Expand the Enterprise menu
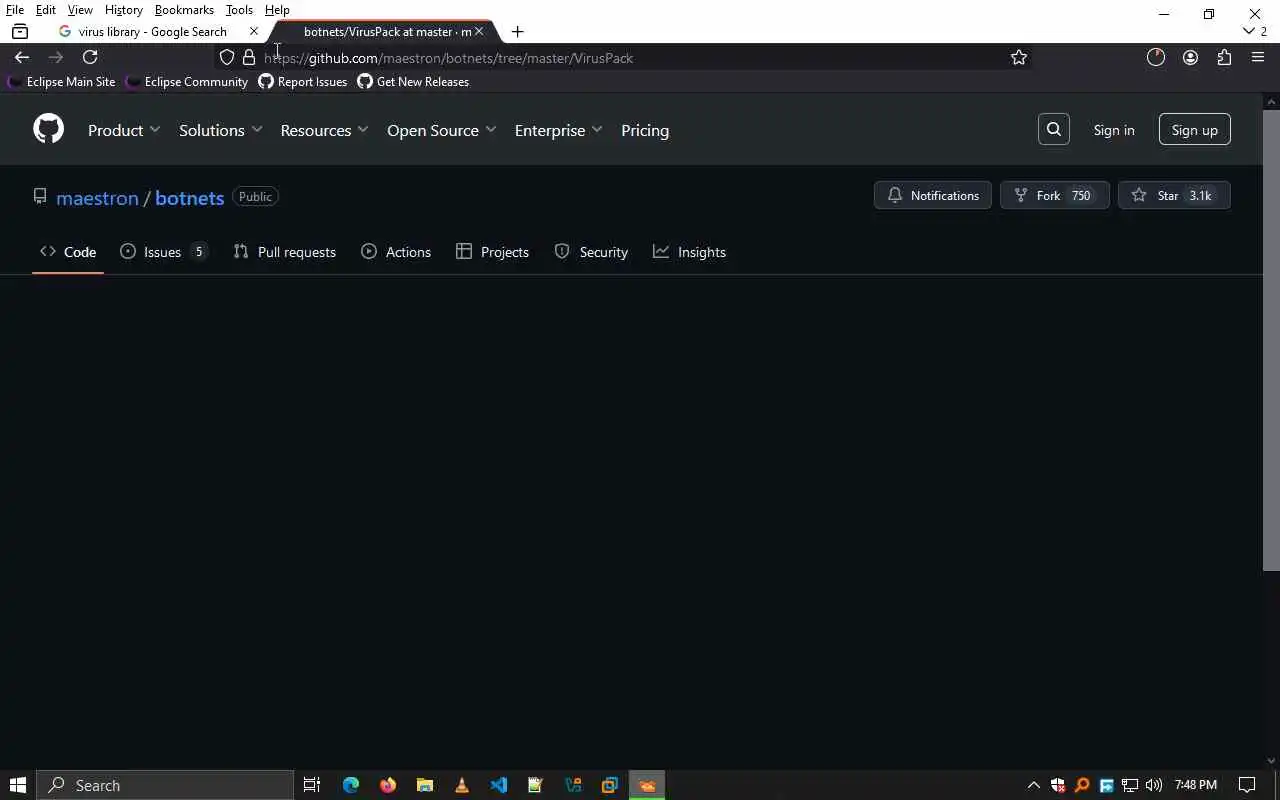This screenshot has height=800, width=1280. coord(558,130)
